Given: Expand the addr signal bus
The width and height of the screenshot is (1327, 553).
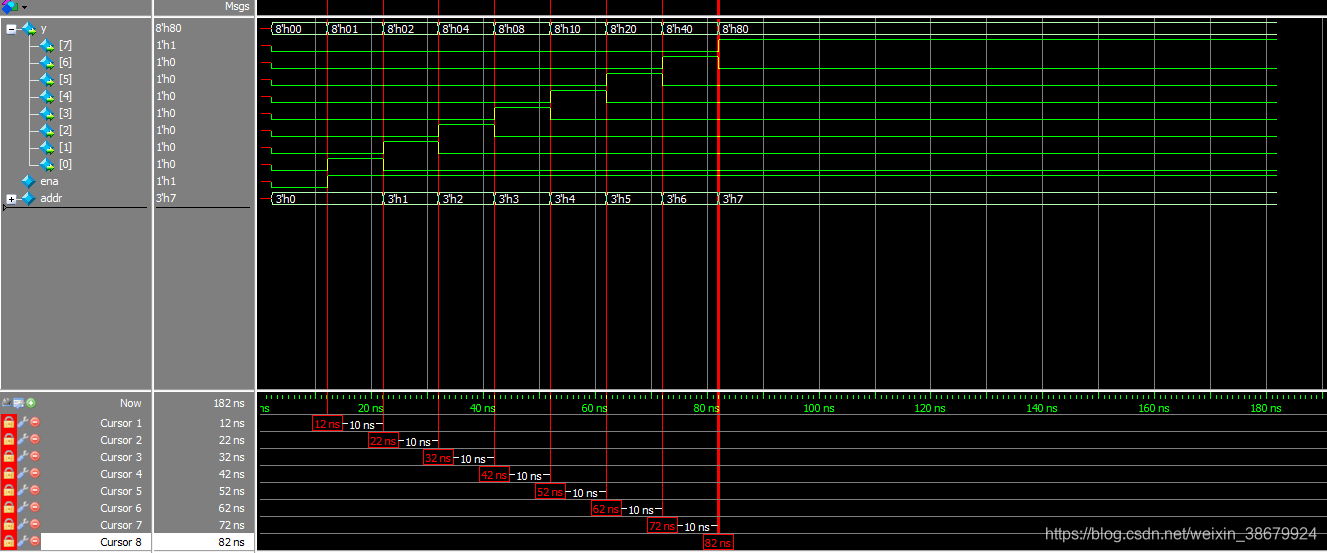Looking at the screenshot, I should 11,199.
